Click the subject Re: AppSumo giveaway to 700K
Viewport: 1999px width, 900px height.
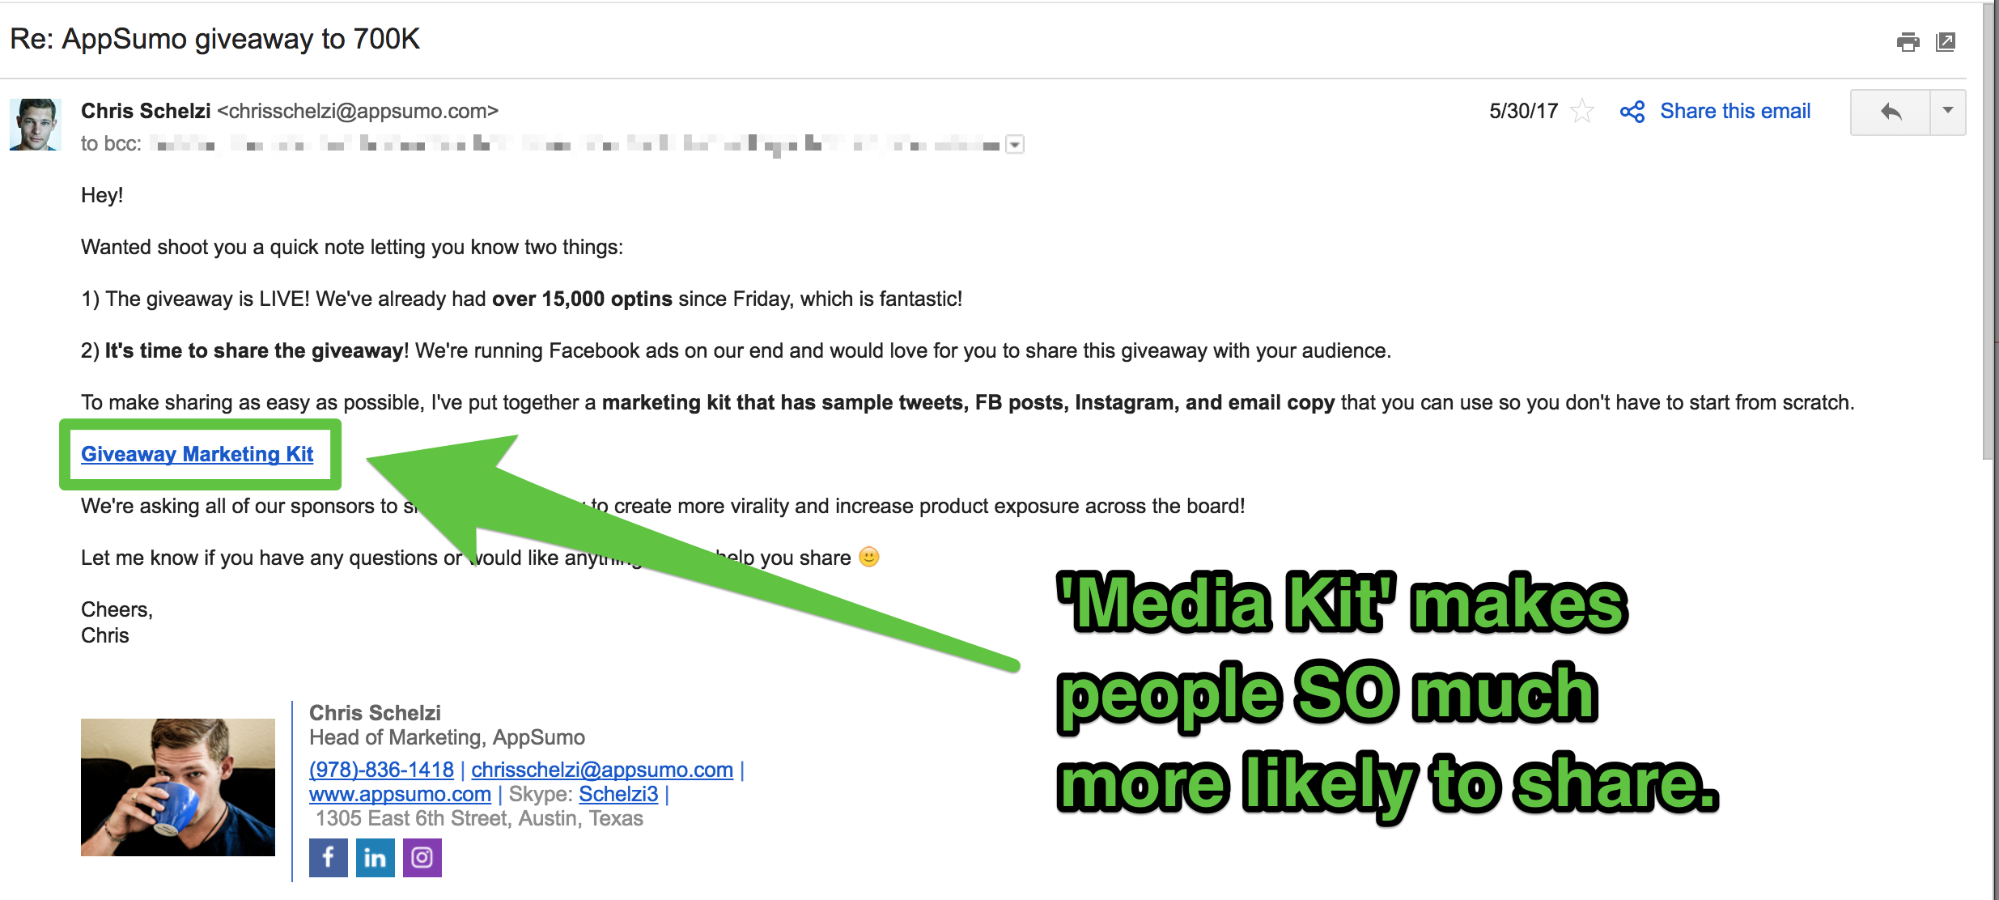215,39
